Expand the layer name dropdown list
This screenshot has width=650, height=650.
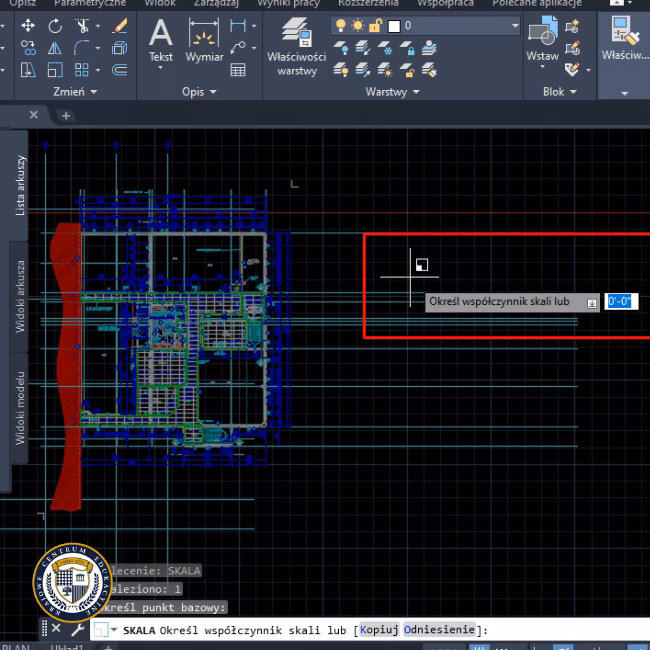coord(515,25)
